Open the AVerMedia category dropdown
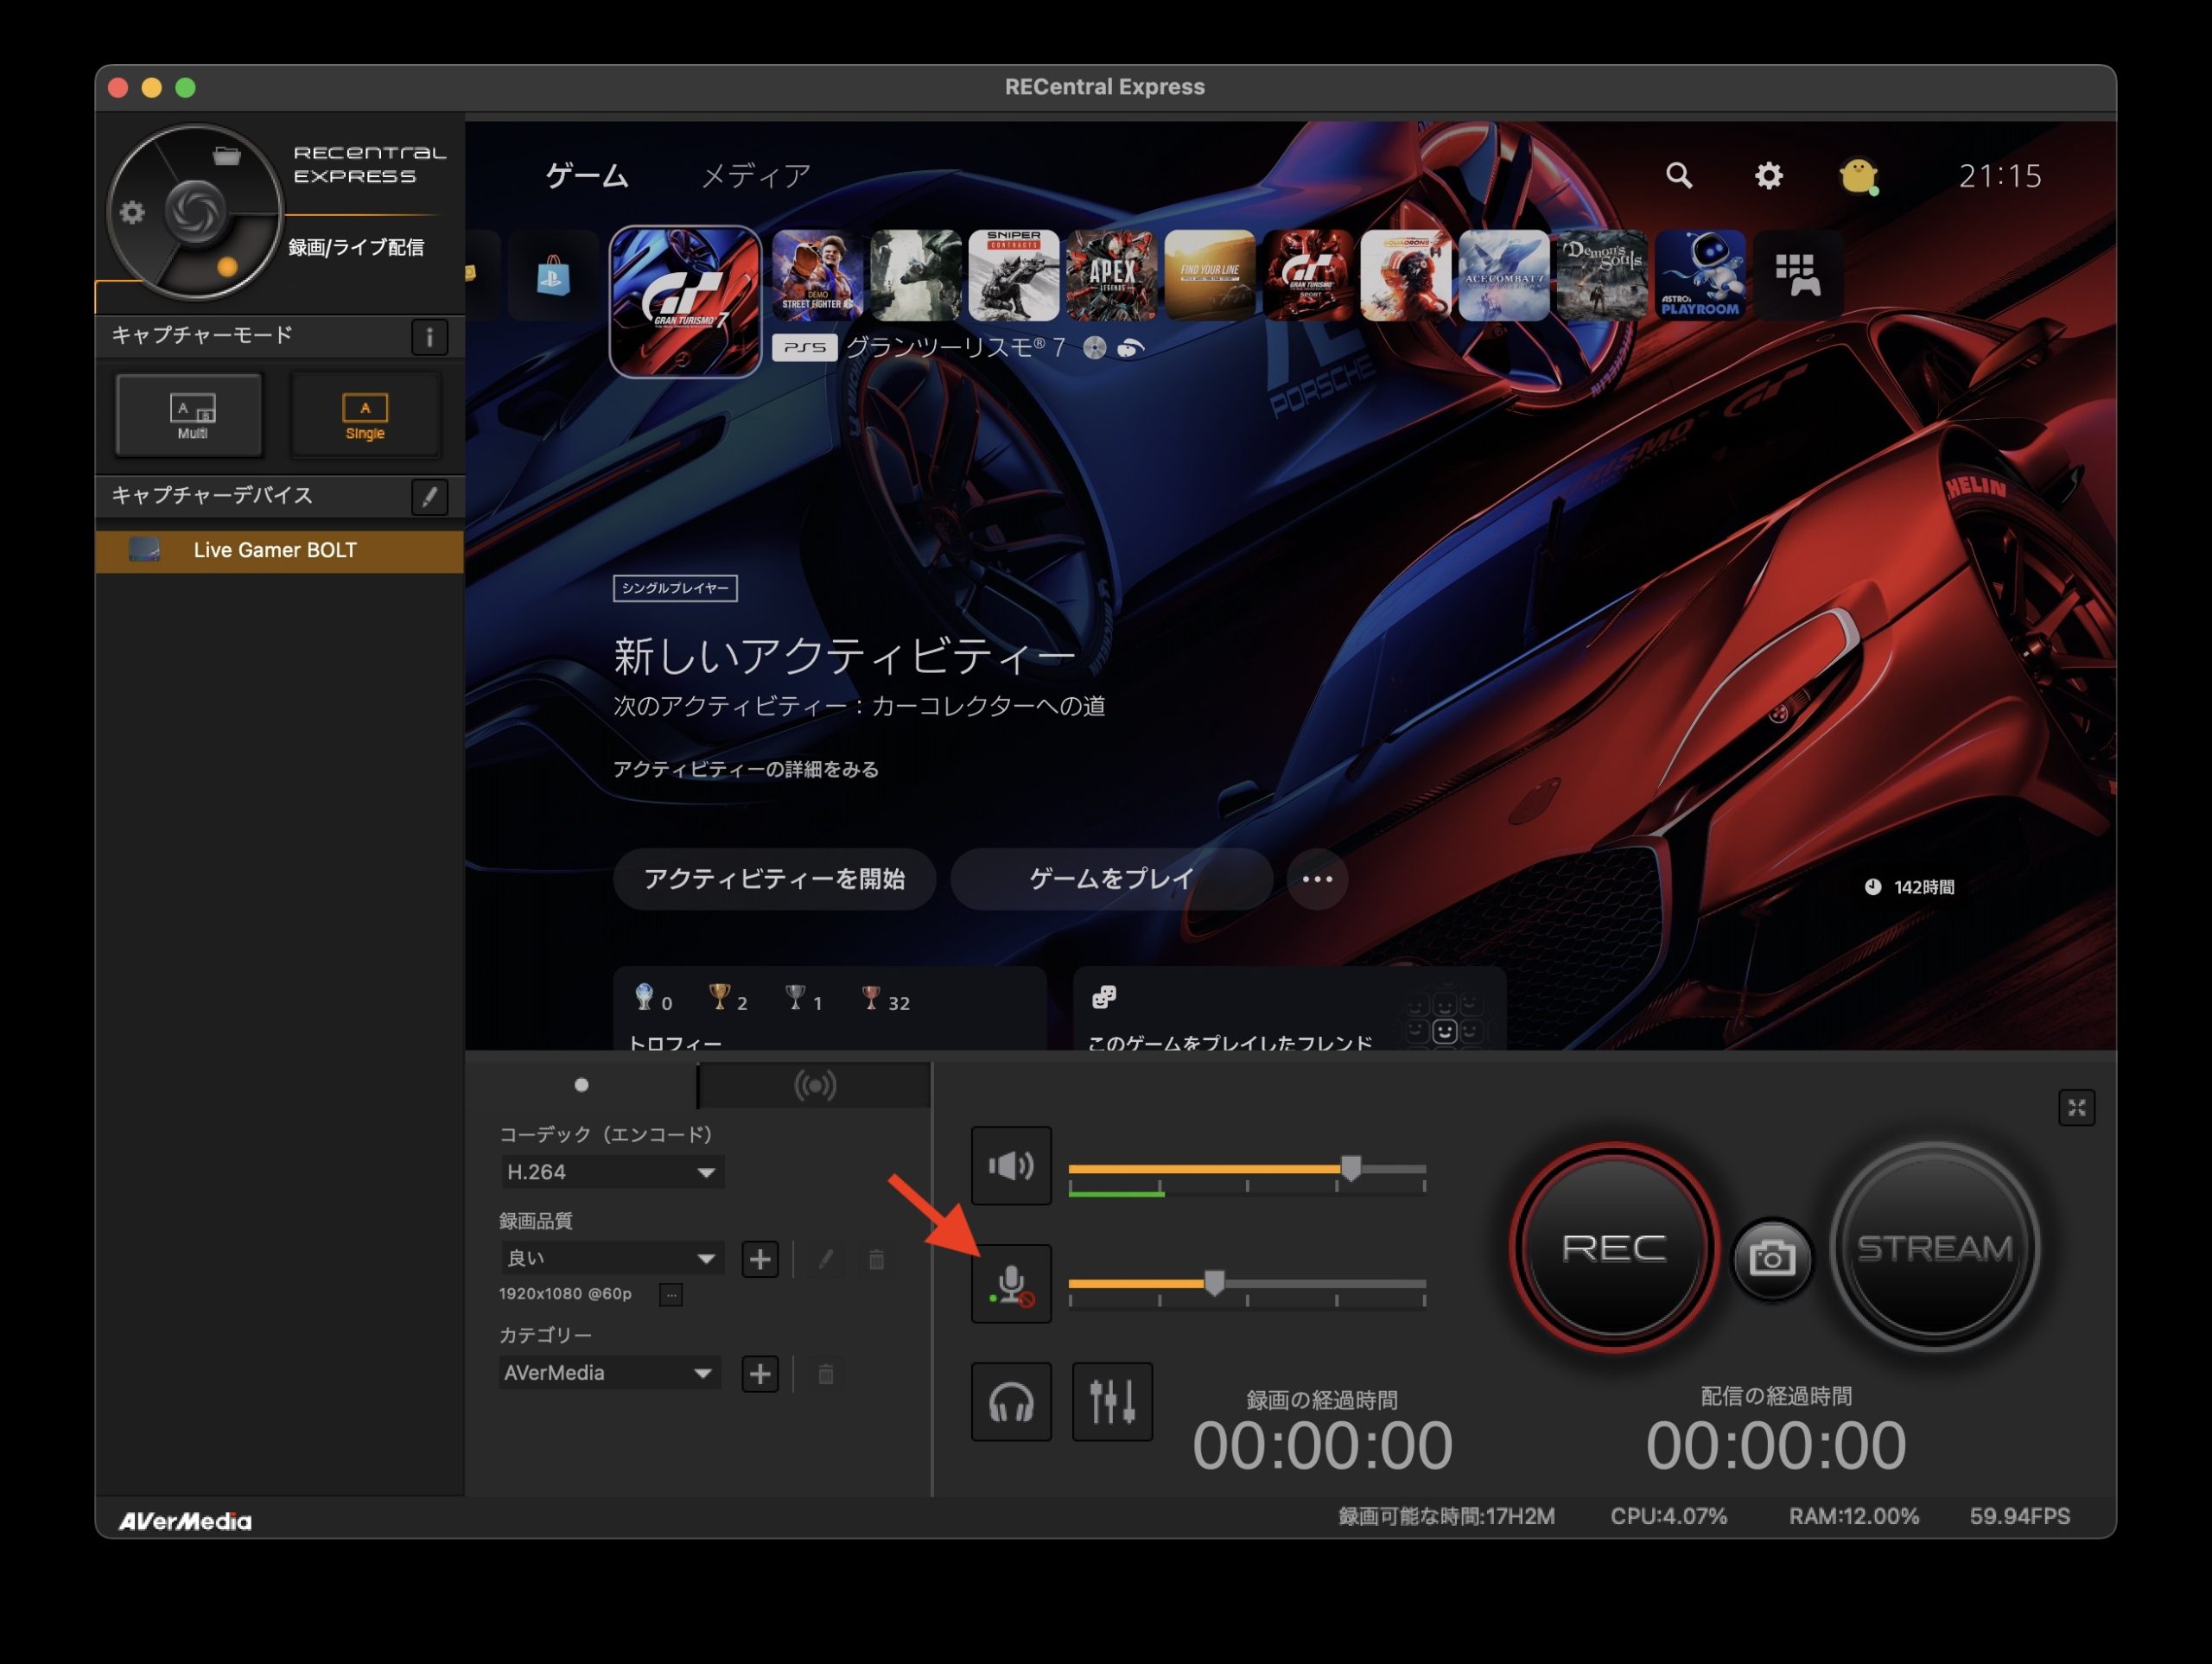Screen dimensions: 2212x1664 tap(609, 1373)
